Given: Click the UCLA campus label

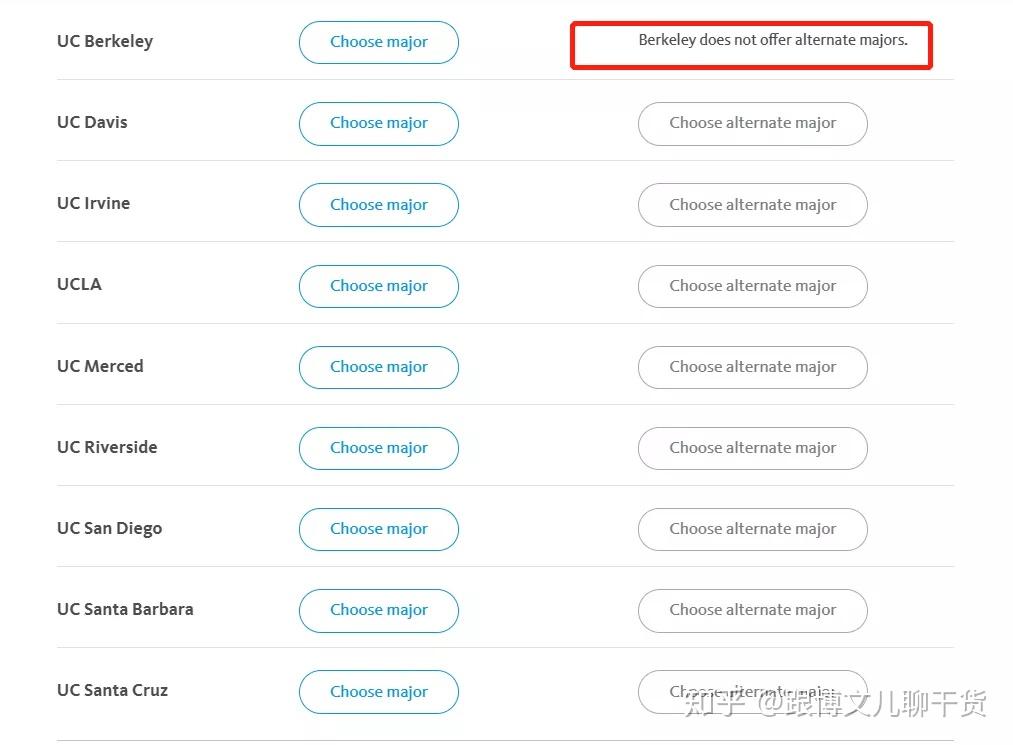Looking at the screenshot, I should tap(79, 285).
